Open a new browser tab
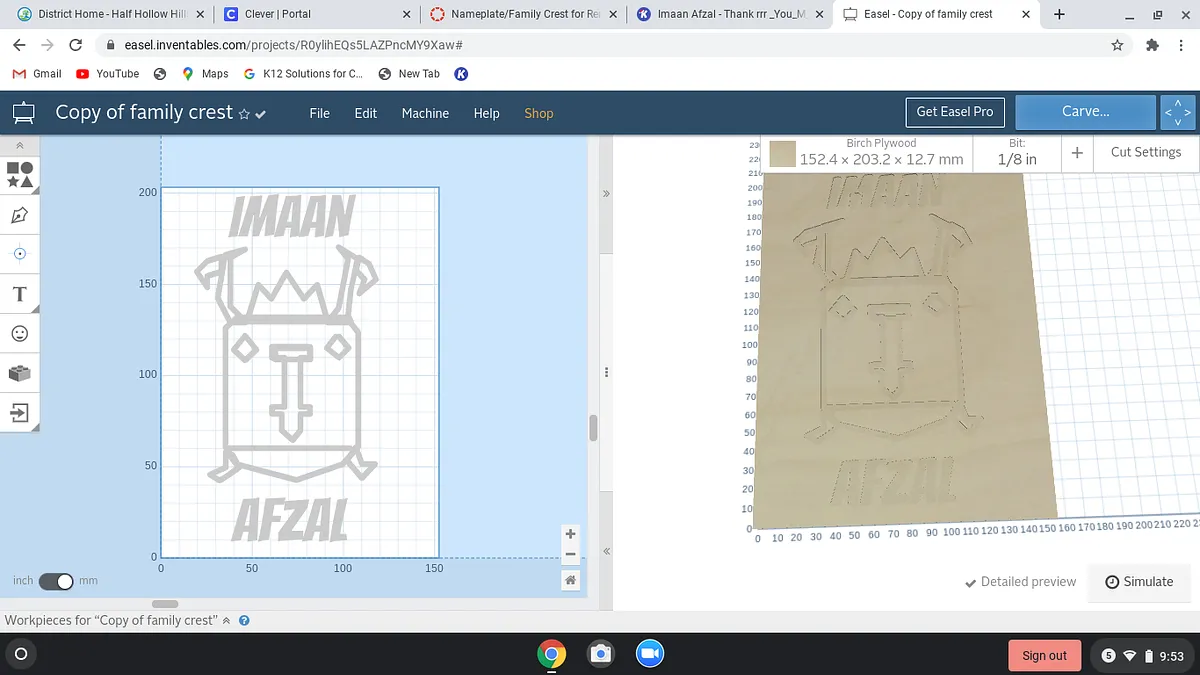Screen dimensions: 1200x675 (1059, 14)
